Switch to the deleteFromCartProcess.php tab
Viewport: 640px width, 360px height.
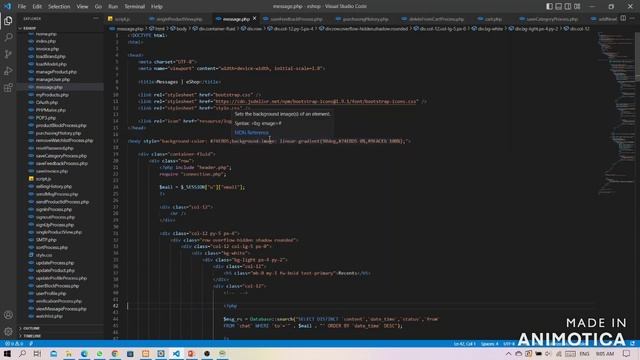click(436, 19)
